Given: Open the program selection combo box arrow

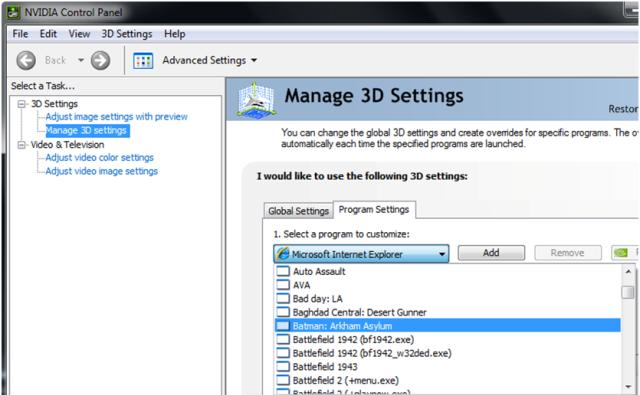Looking at the screenshot, I should 442,254.
